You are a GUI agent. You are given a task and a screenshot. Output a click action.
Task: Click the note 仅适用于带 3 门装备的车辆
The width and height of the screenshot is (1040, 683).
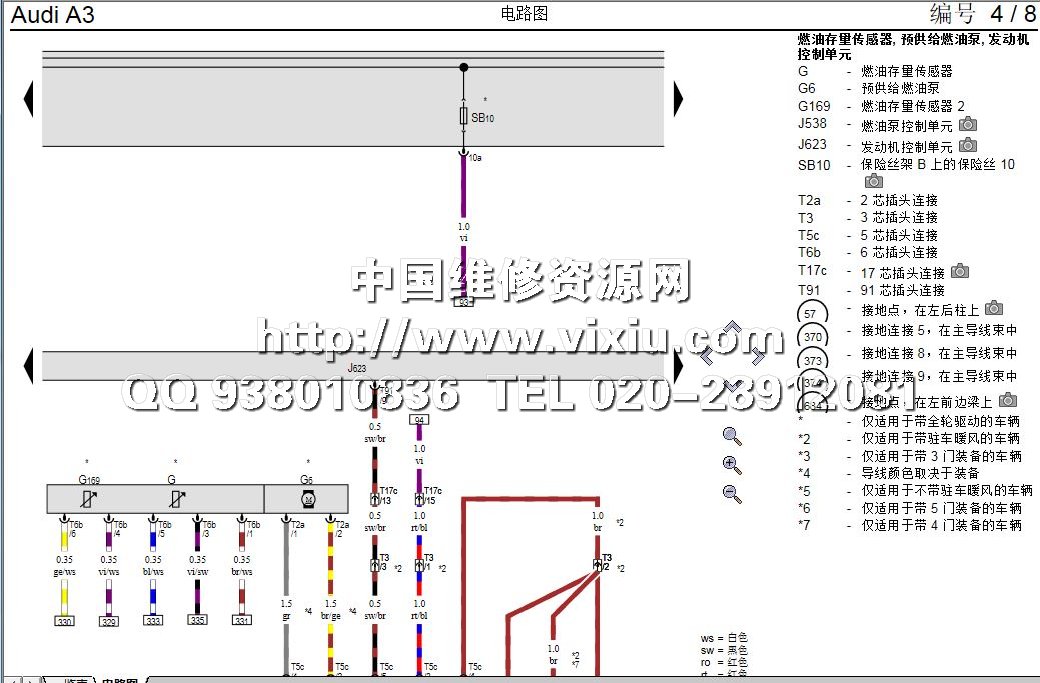point(941,456)
